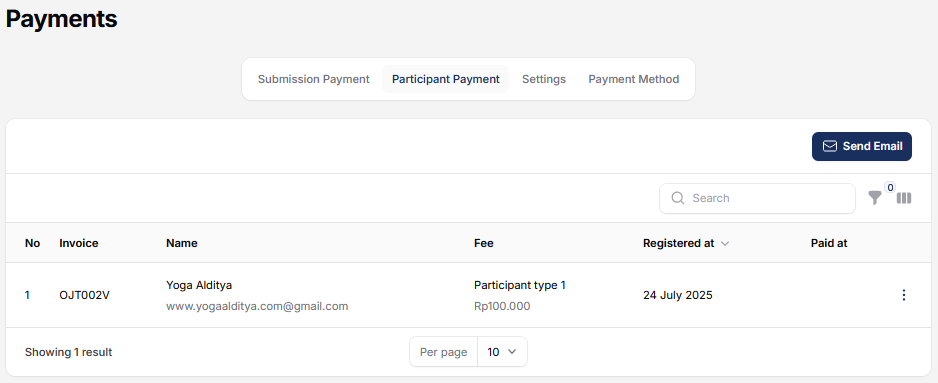Click the Send Email button
The image size is (938, 383).
pos(861,147)
